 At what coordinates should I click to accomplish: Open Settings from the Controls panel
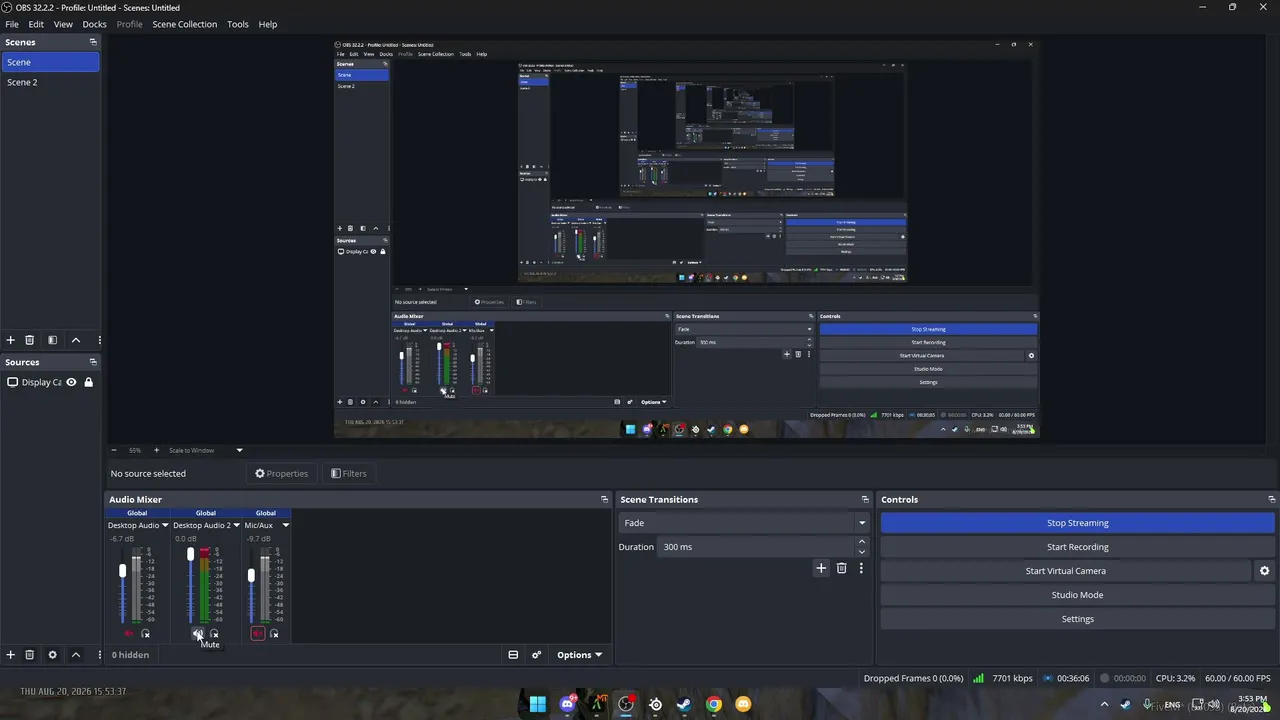click(x=1078, y=619)
